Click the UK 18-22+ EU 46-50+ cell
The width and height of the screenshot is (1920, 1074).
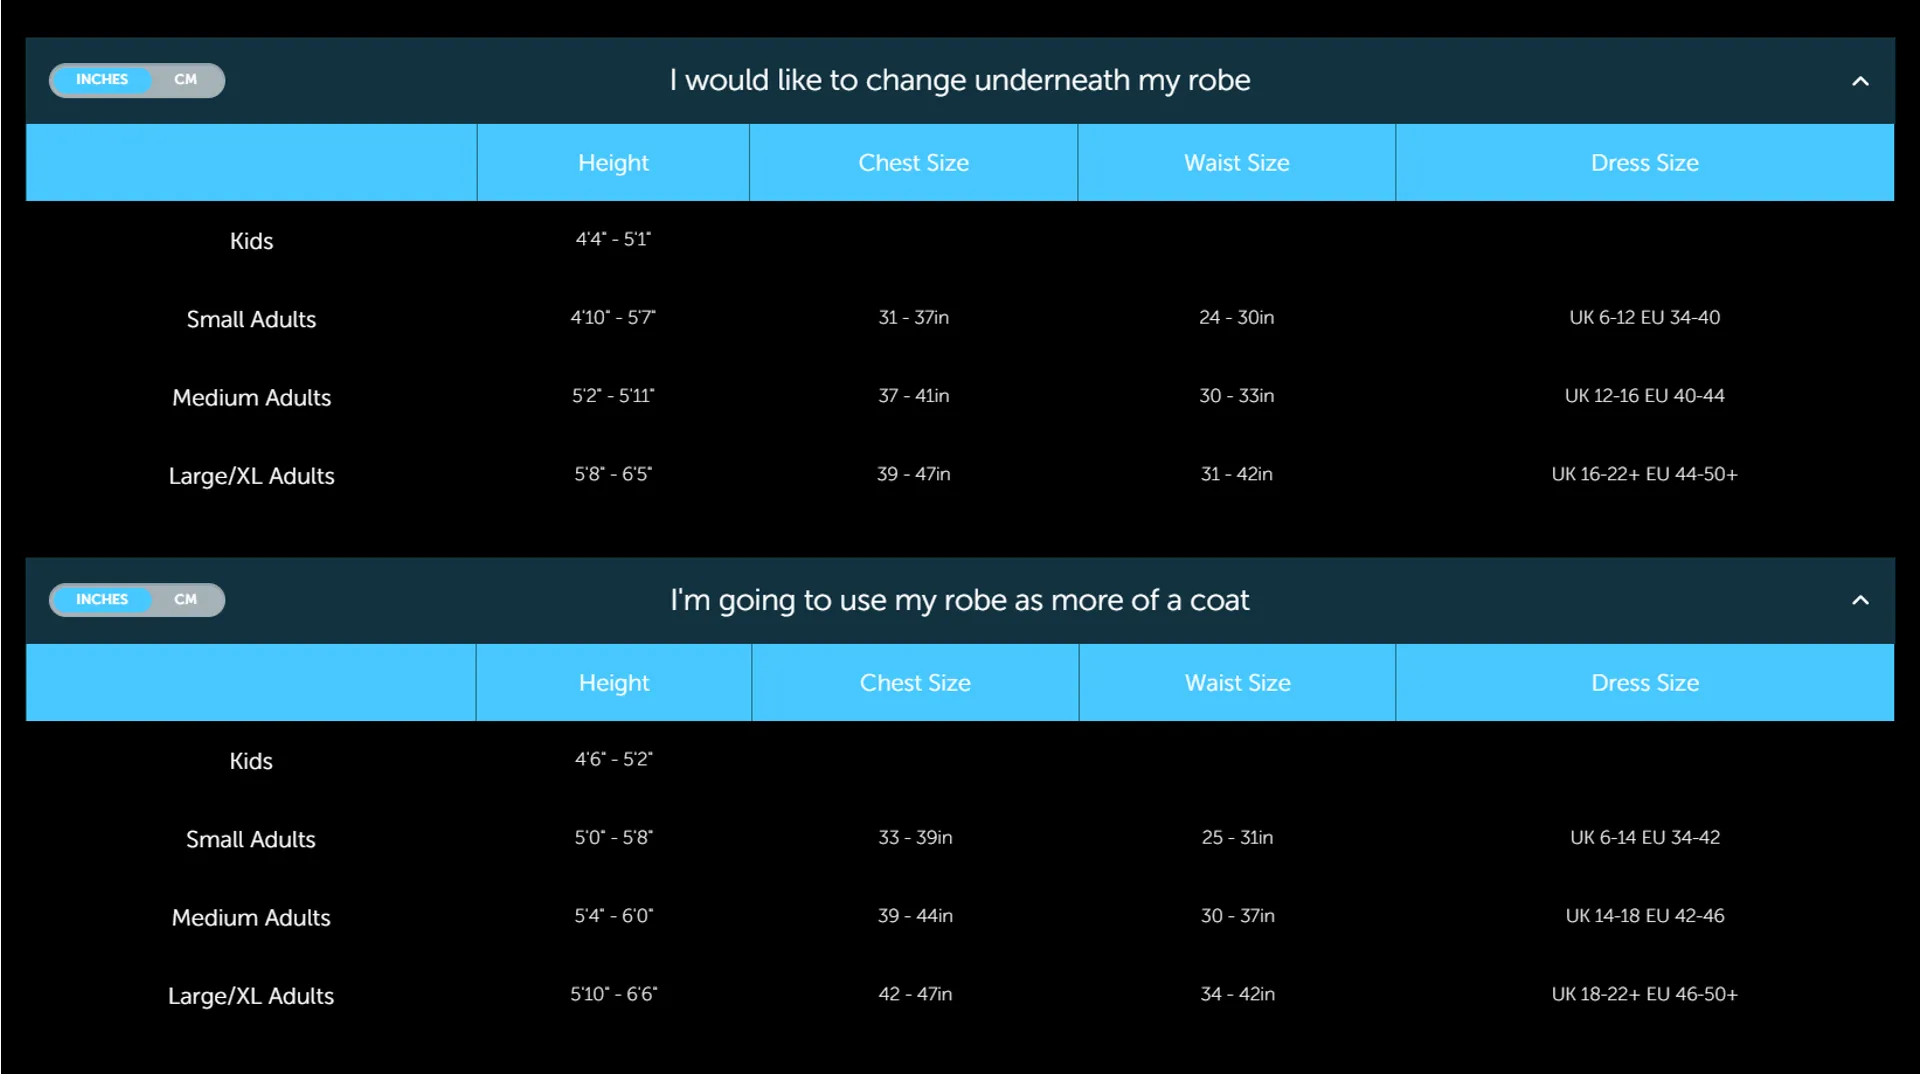pos(1645,994)
